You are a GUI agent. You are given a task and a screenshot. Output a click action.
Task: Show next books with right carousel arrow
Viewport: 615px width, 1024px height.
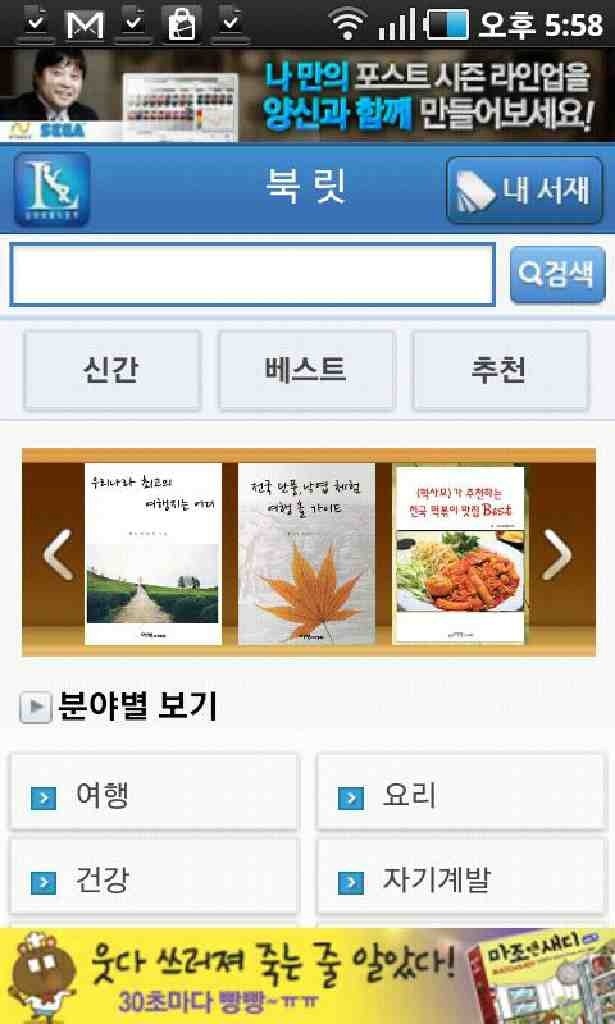(558, 554)
